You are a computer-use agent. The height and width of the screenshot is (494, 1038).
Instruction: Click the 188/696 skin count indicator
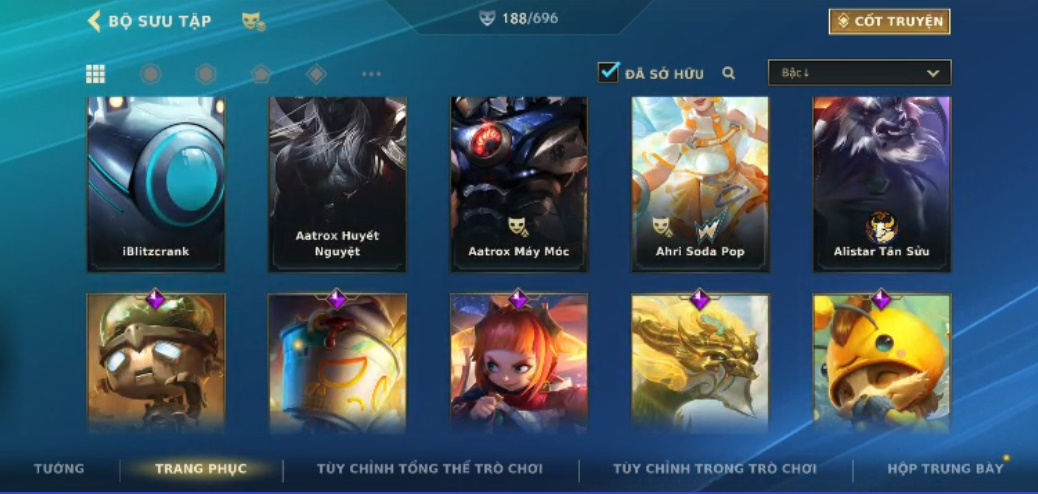pyautogui.click(x=519, y=19)
